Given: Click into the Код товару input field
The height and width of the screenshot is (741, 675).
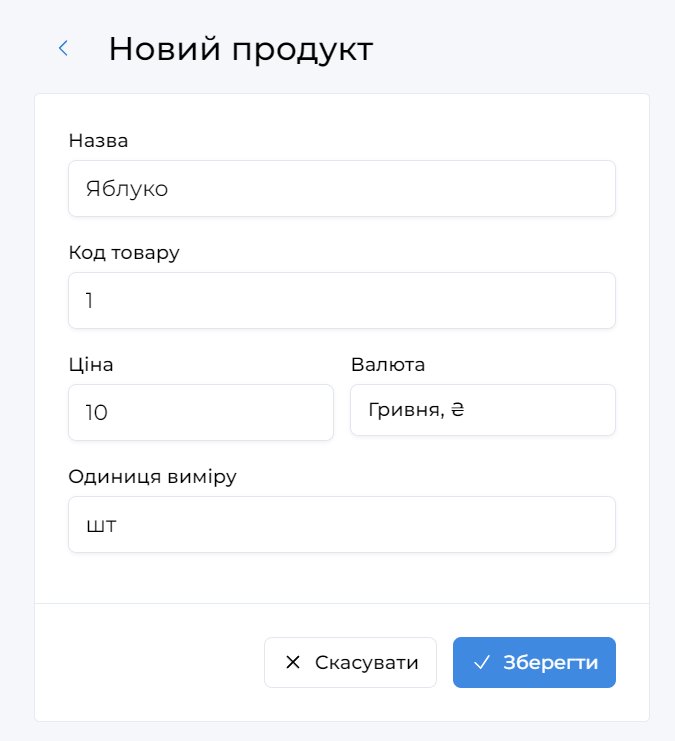Looking at the screenshot, I should coord(341,300).
